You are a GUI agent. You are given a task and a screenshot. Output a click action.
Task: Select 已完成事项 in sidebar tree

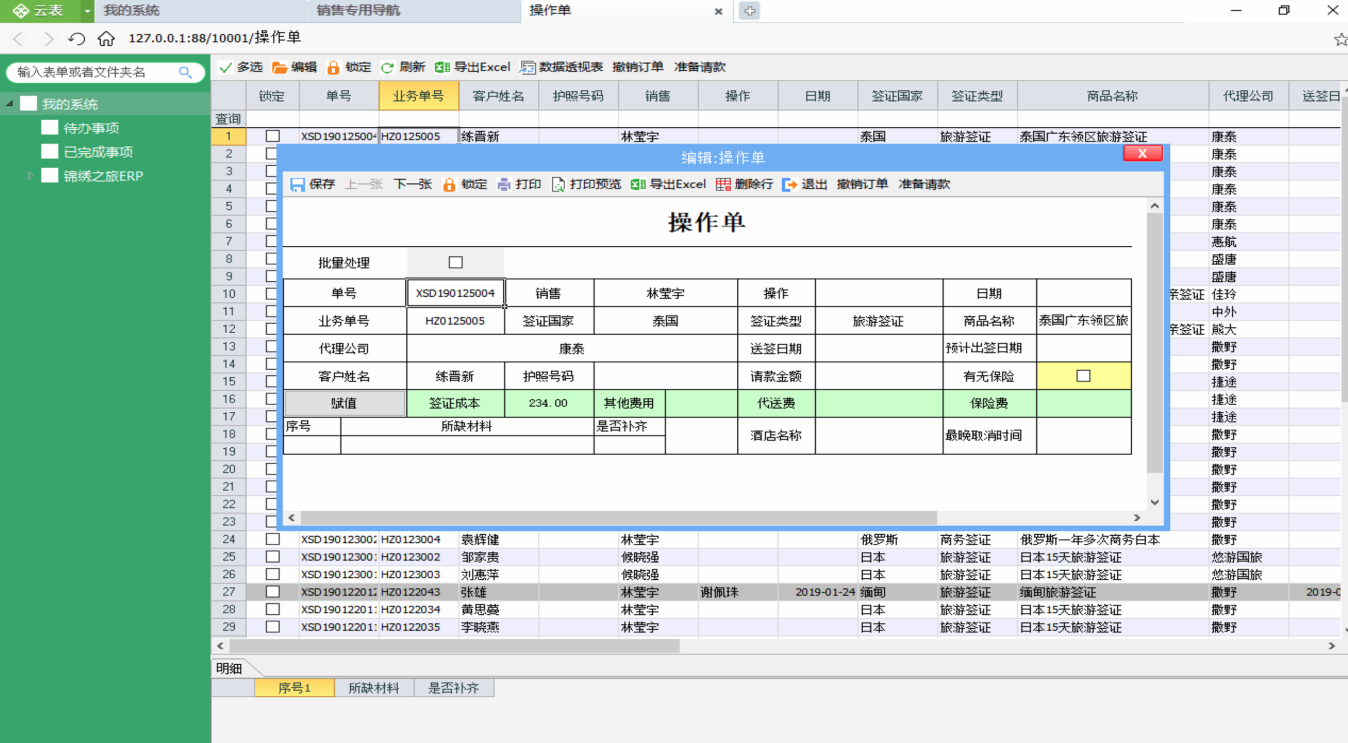tap(98, 152)
